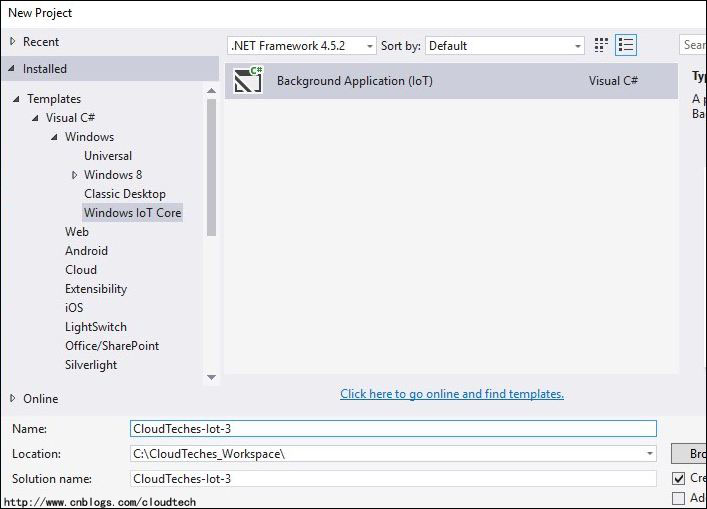The image size is (707, 509).
Task: Toggle the checked Create directory checkbox
Action: (x=679, y=478)
